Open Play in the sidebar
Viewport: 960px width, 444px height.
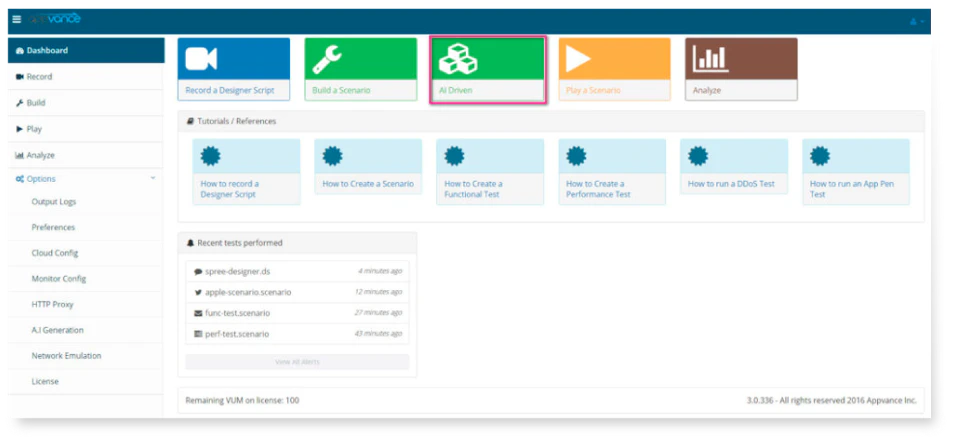(x=86, y=129)
